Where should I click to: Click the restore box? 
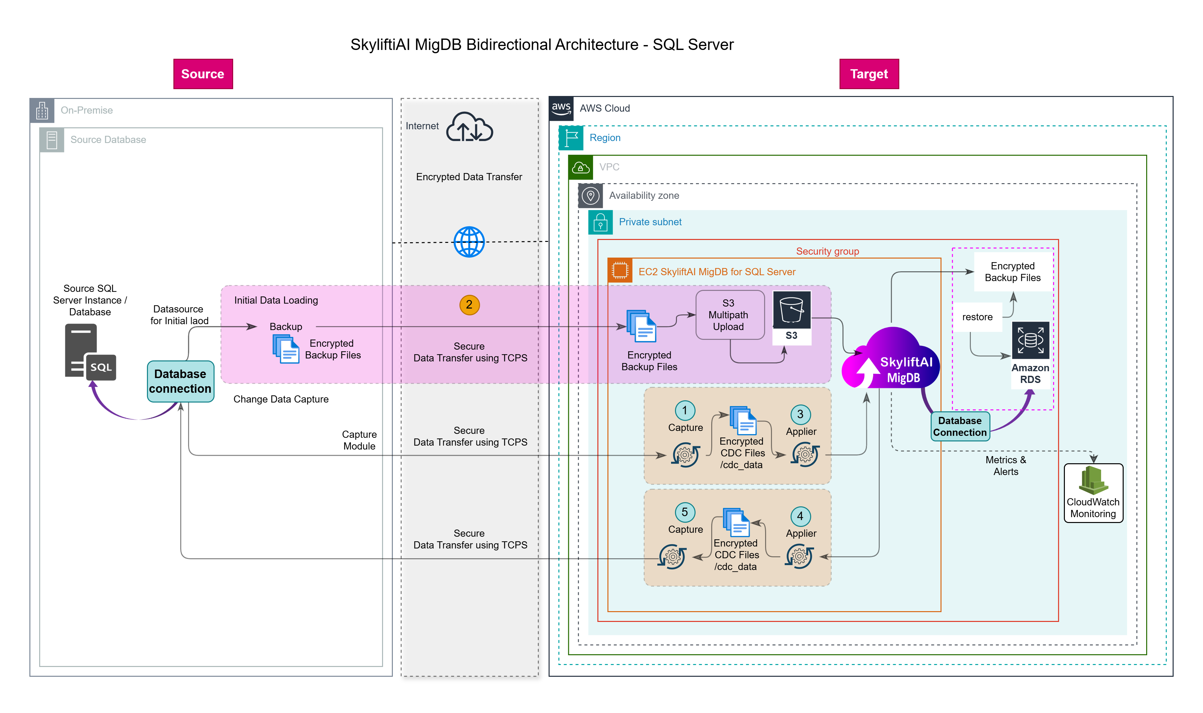click(977, 317)
